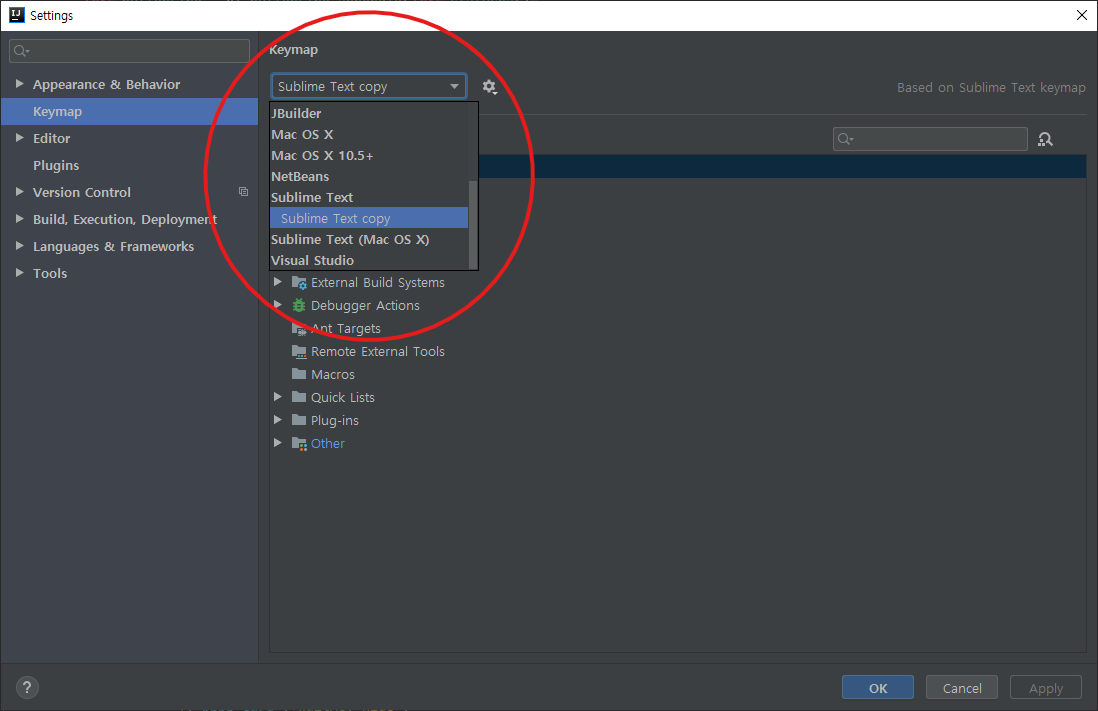Expand the Tools settings section
1098x711 pixels.
(20, 272)
